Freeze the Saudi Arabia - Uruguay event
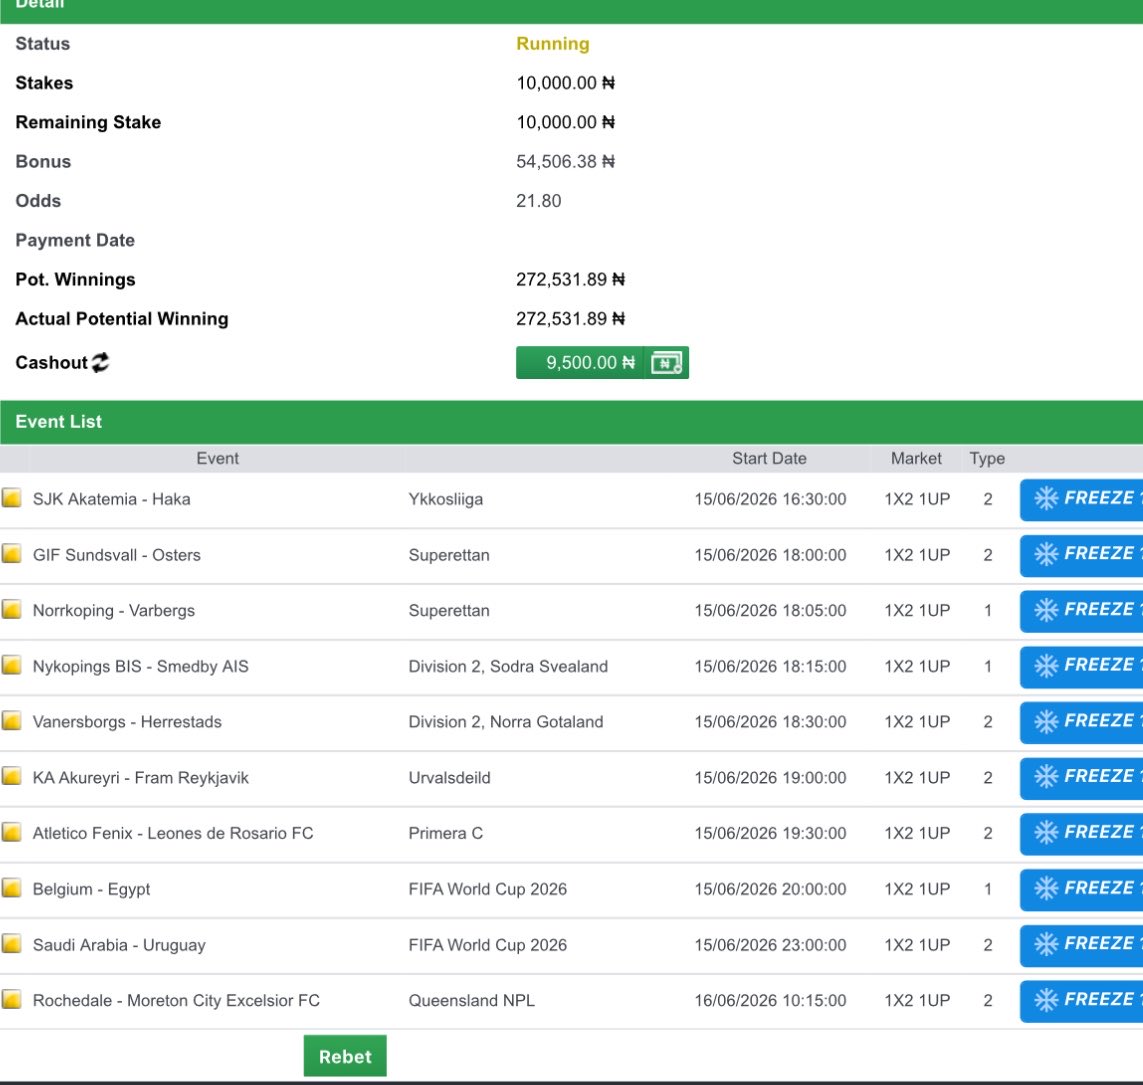The height and width of the screenshot is (1085, 1143). point(1081,945)
